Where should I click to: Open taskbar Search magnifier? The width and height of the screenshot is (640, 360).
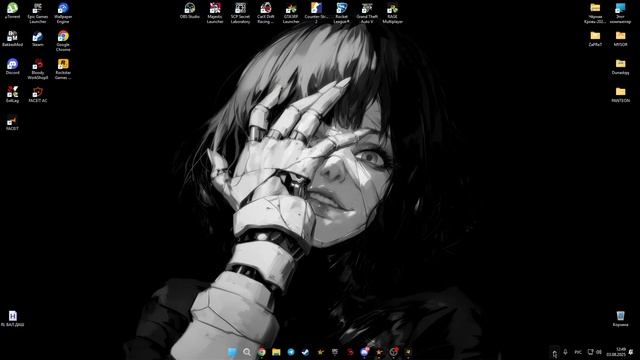(x=247, y=352)
